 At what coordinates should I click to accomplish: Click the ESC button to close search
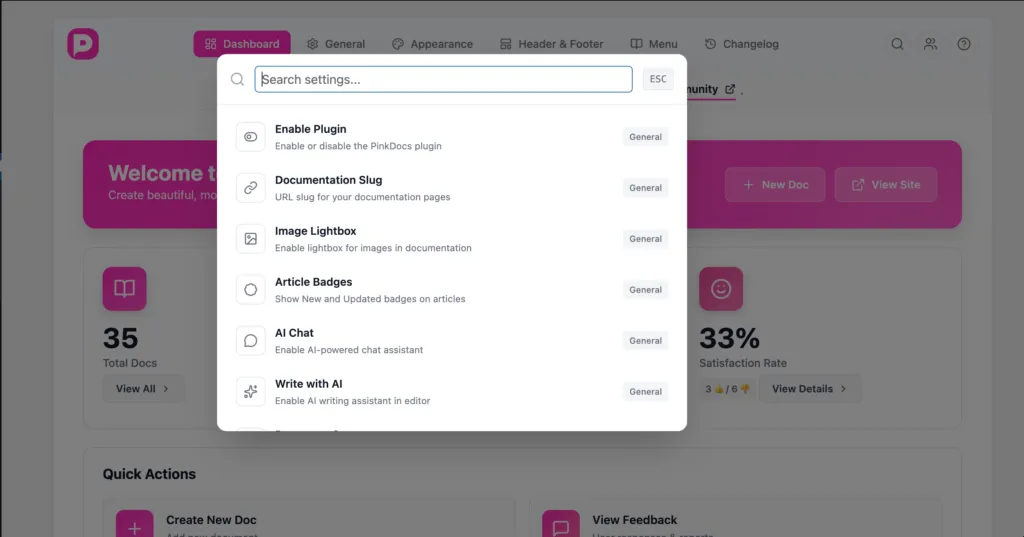click(x=658, y=79)
